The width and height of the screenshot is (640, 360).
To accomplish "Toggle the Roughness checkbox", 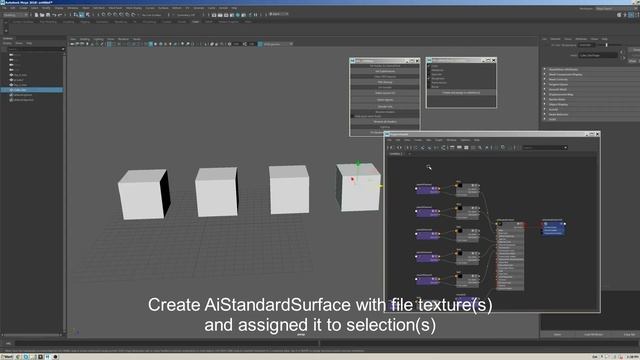I will (429, 78).
